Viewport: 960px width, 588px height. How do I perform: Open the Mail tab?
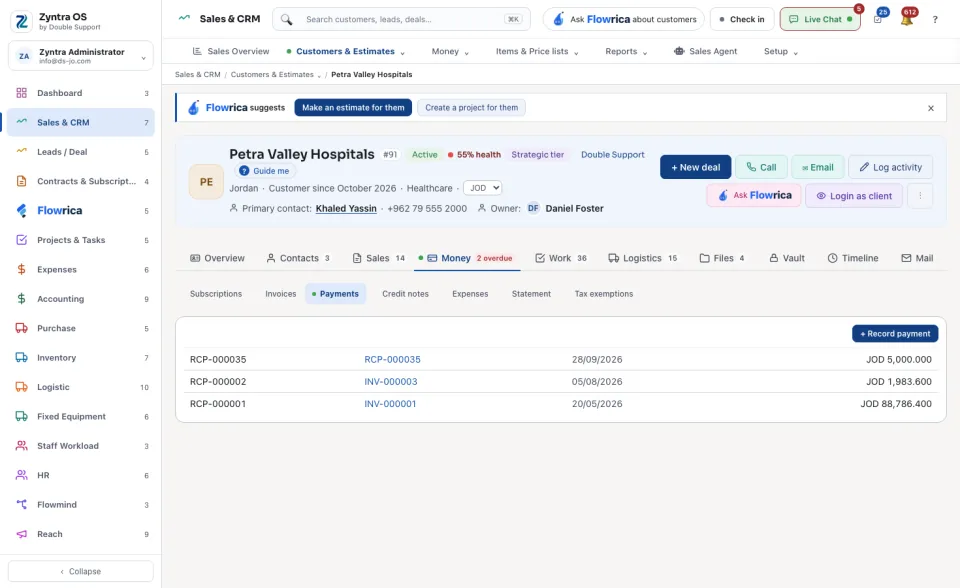tap(917, 258)
